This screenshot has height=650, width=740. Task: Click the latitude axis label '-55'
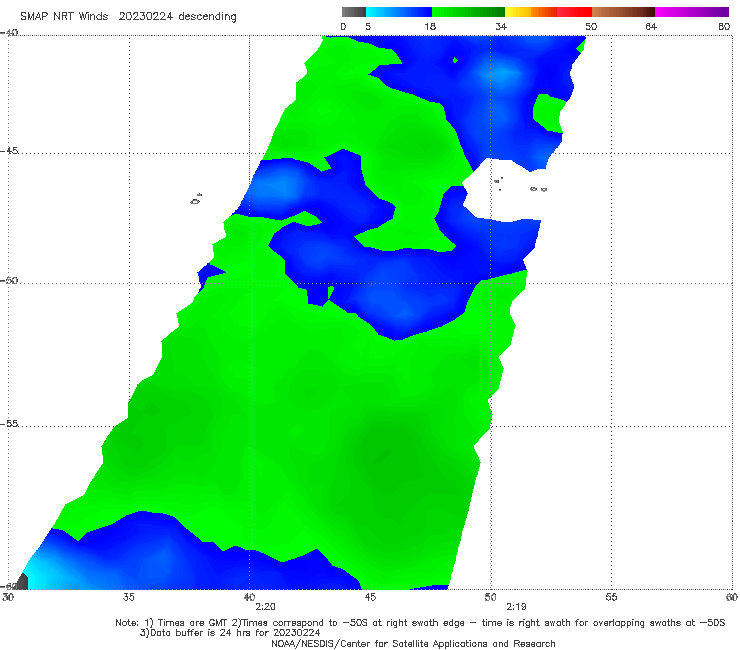tap(9, 424)
